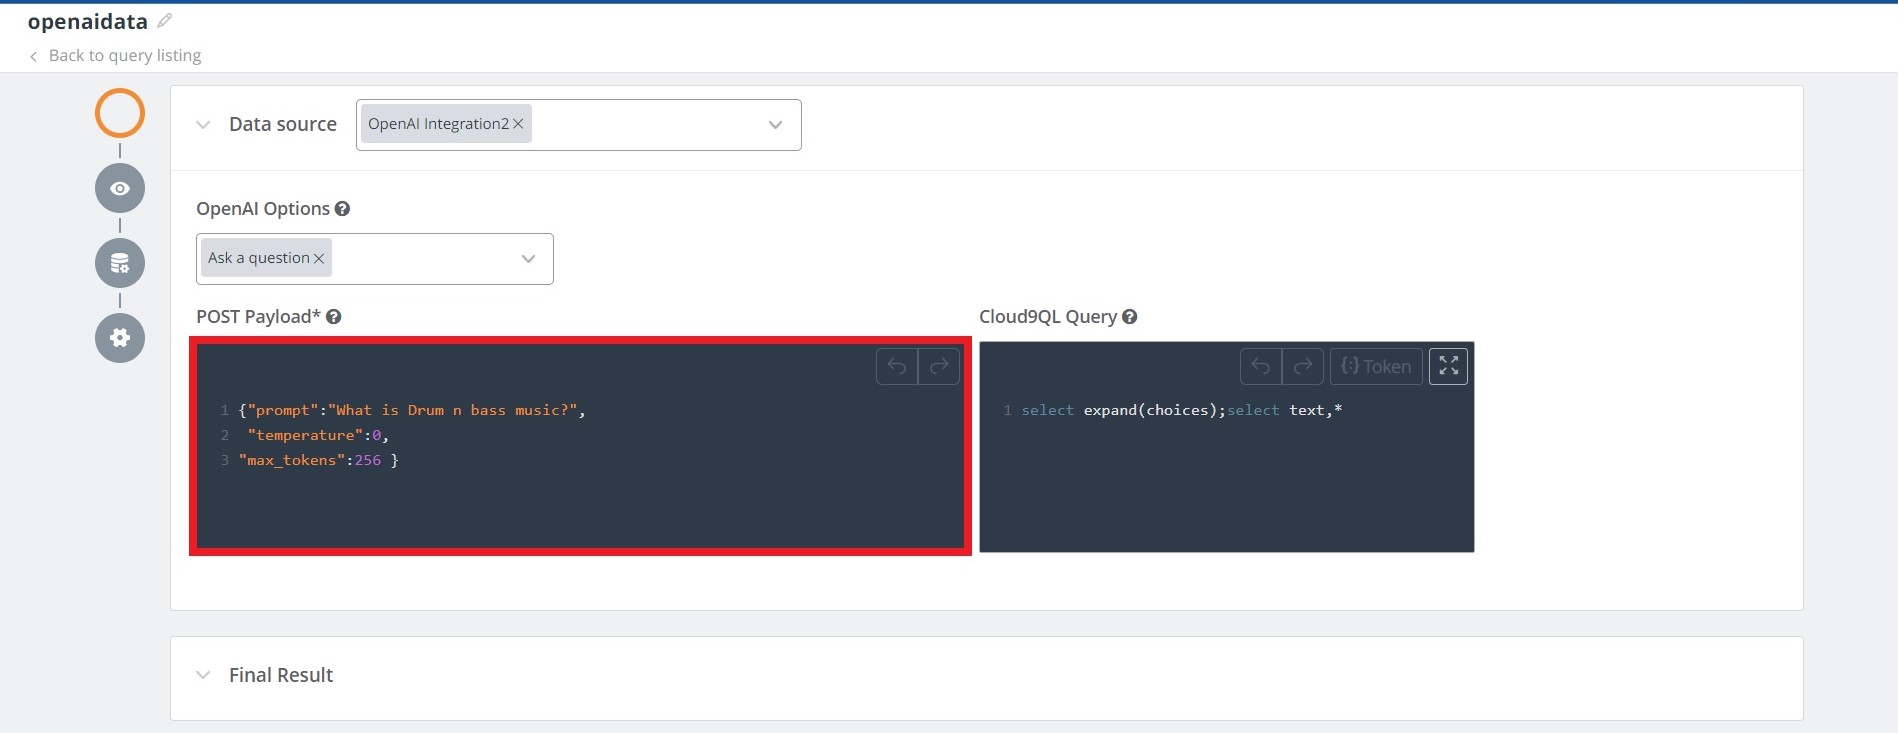Open the Data source dropdown
1898x733 pixels.
click(x=775, y=125)
